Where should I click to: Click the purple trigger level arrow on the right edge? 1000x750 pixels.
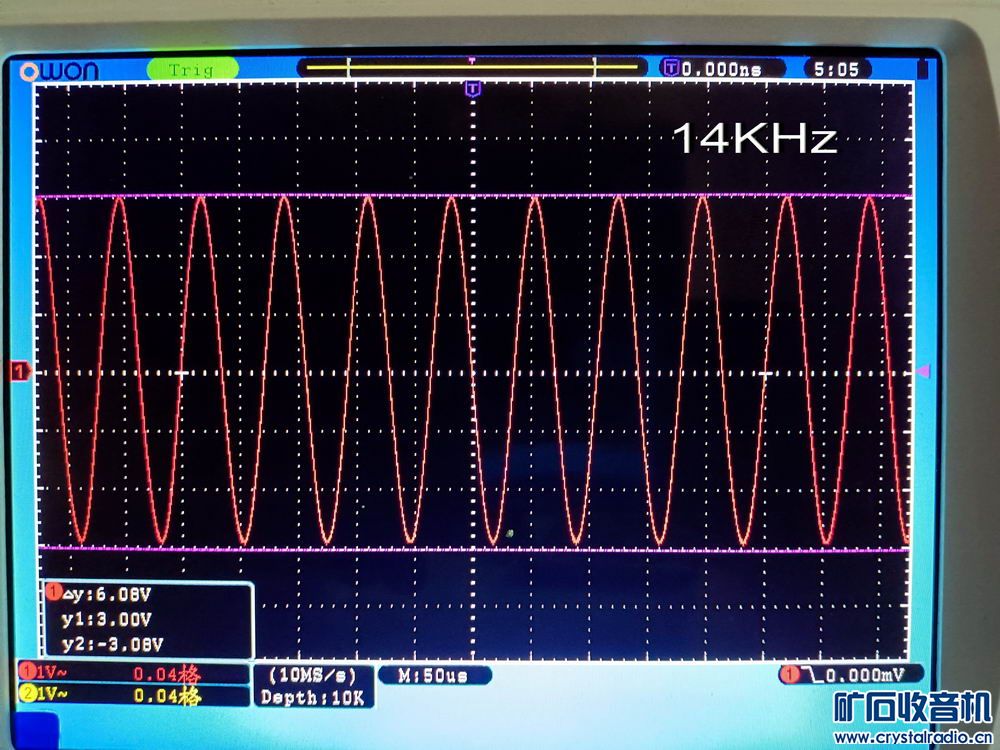pyautogui.click(x=923, y=371)
